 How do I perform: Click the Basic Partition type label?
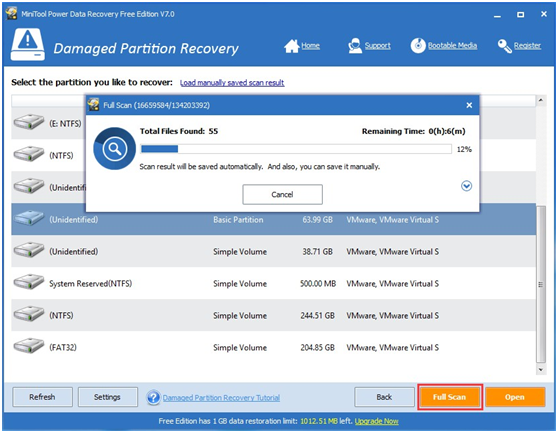click(x=238, y=220)
